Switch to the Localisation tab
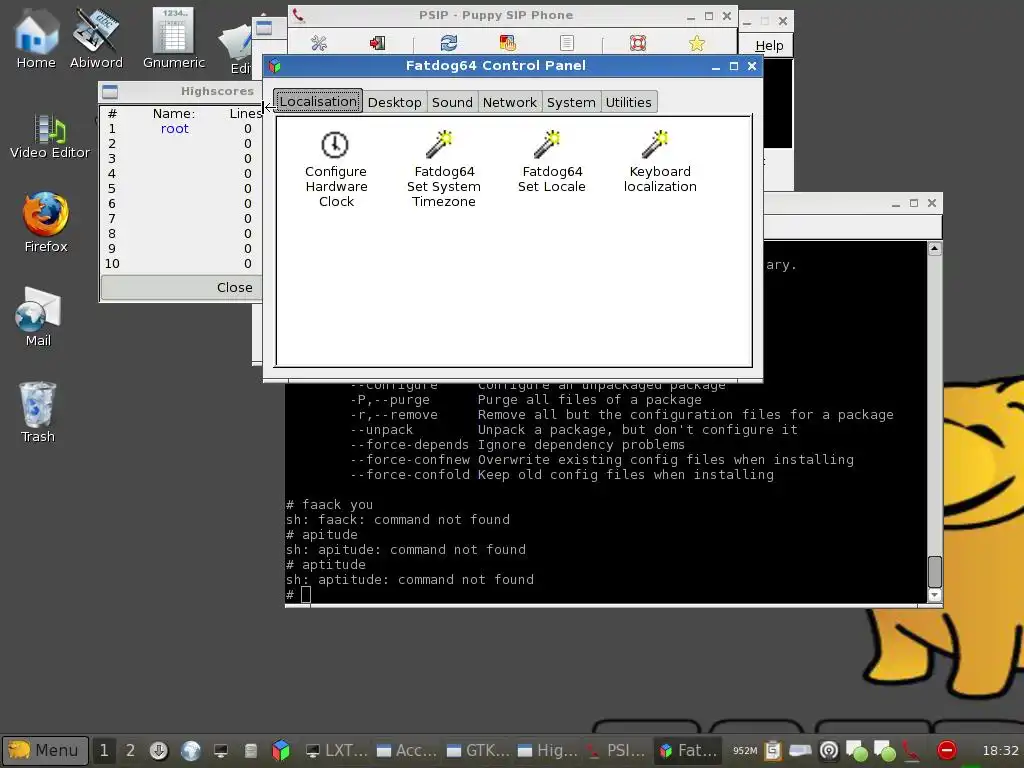Image resolution: width=1024 pixels, height=768 pixels. tap(318, 101)
